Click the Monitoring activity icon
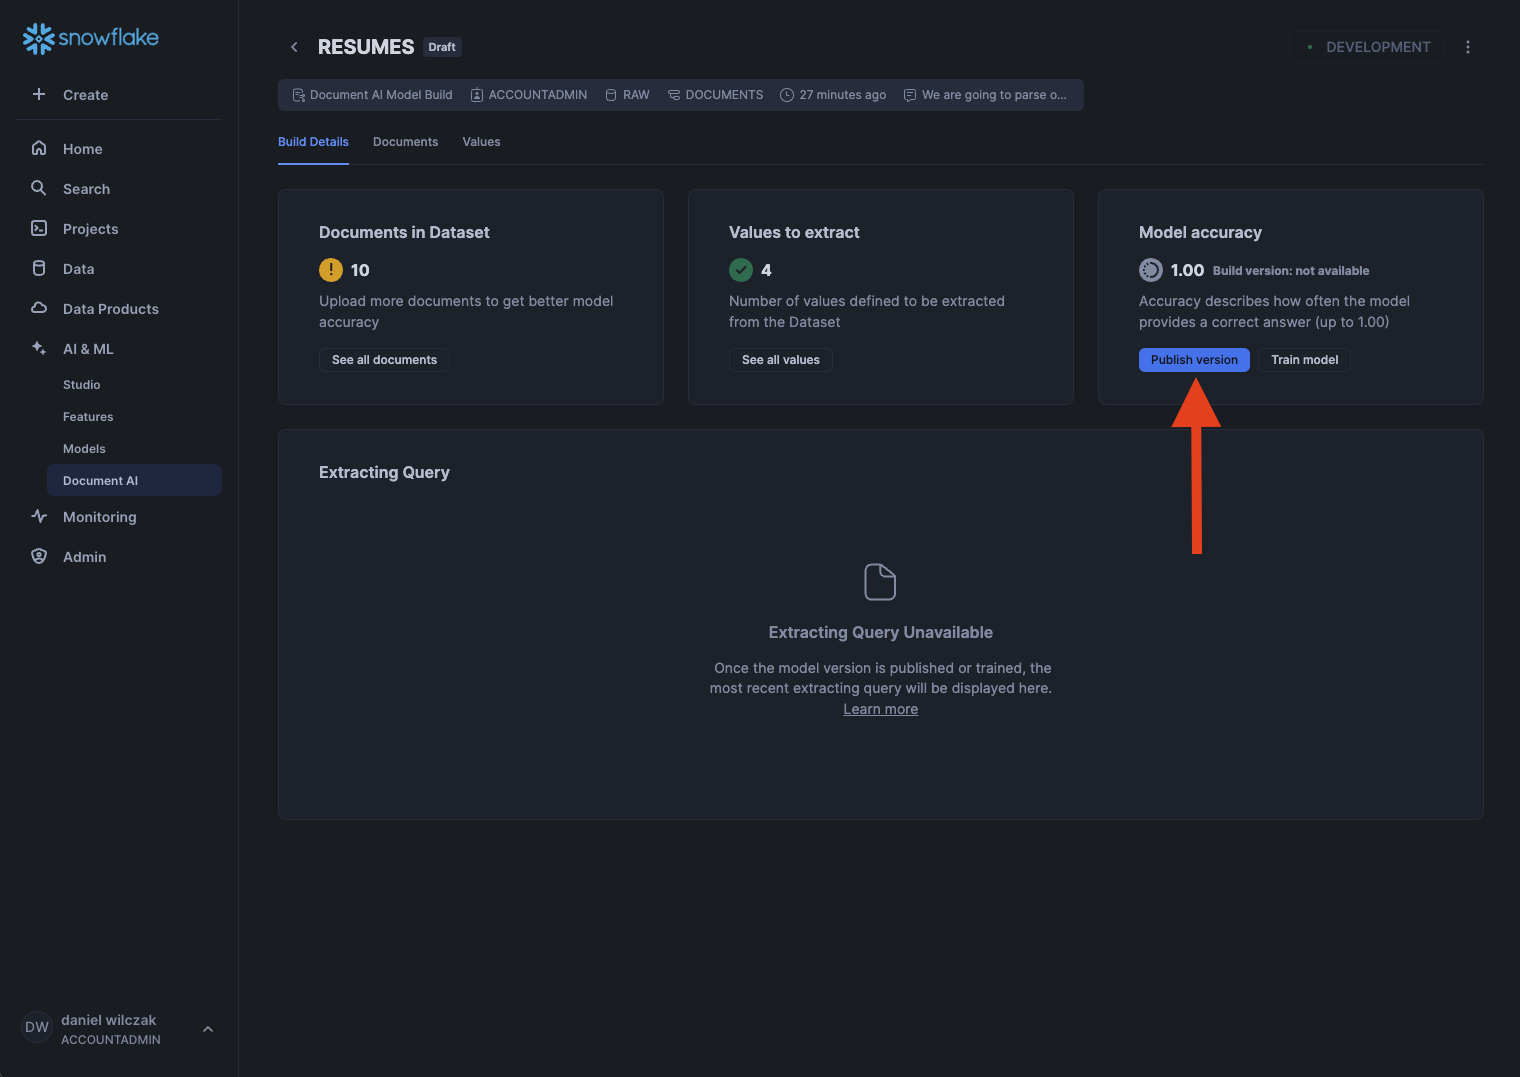This screenshot has height=1077, width=1520. [39, 516]
